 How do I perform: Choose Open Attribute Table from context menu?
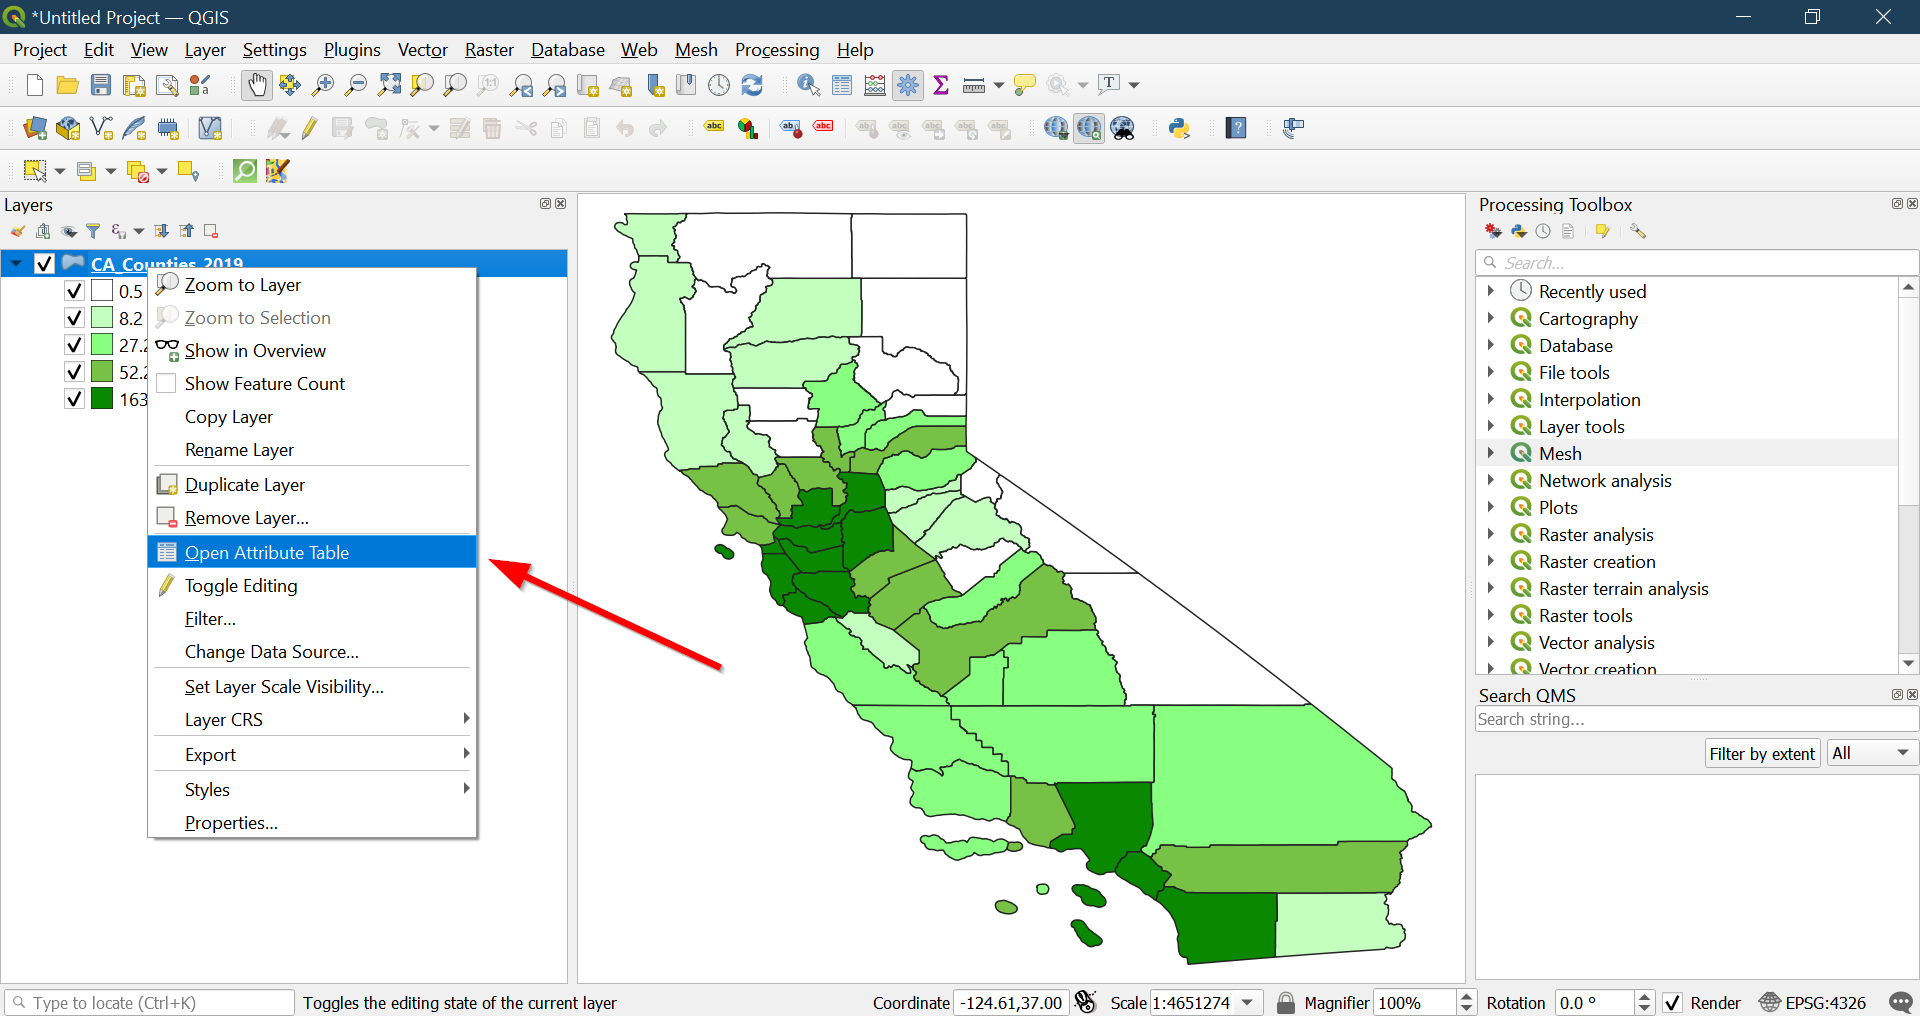pos(267,553)
